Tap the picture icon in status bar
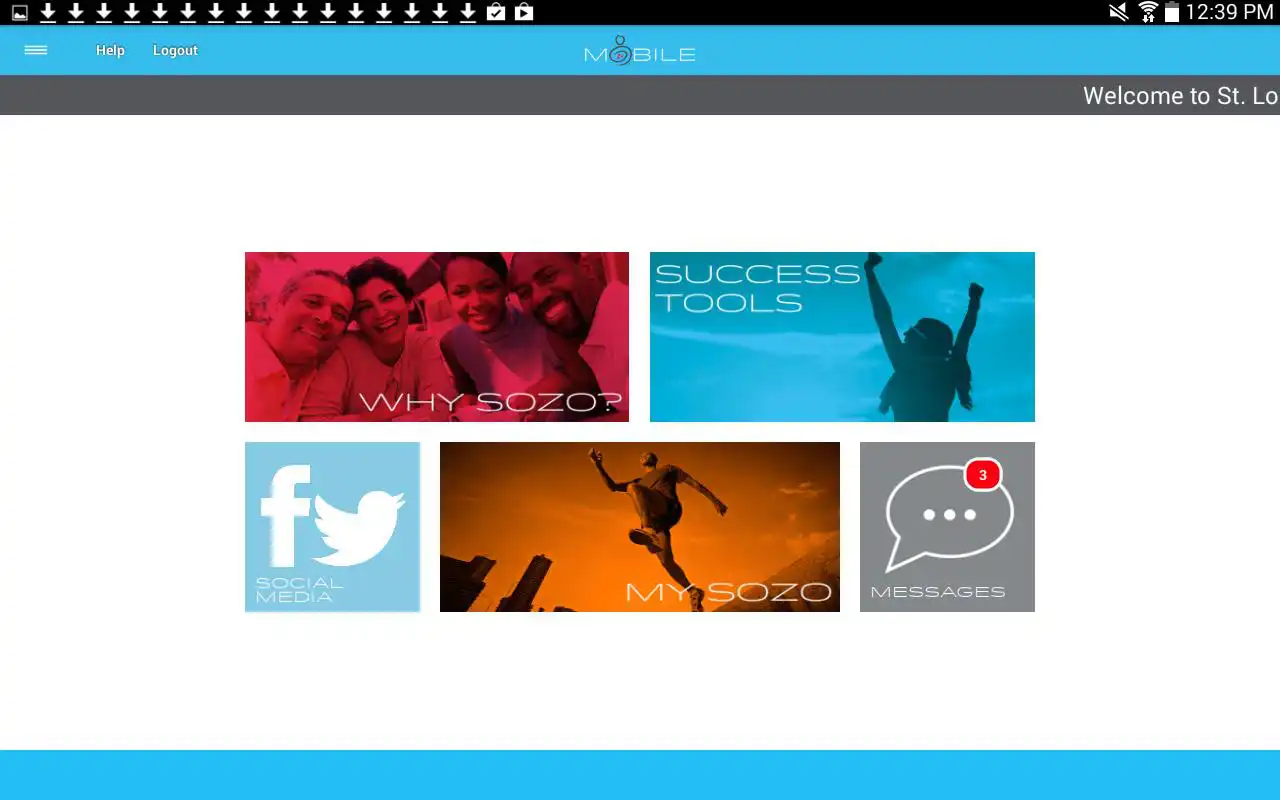 (19, 12)
